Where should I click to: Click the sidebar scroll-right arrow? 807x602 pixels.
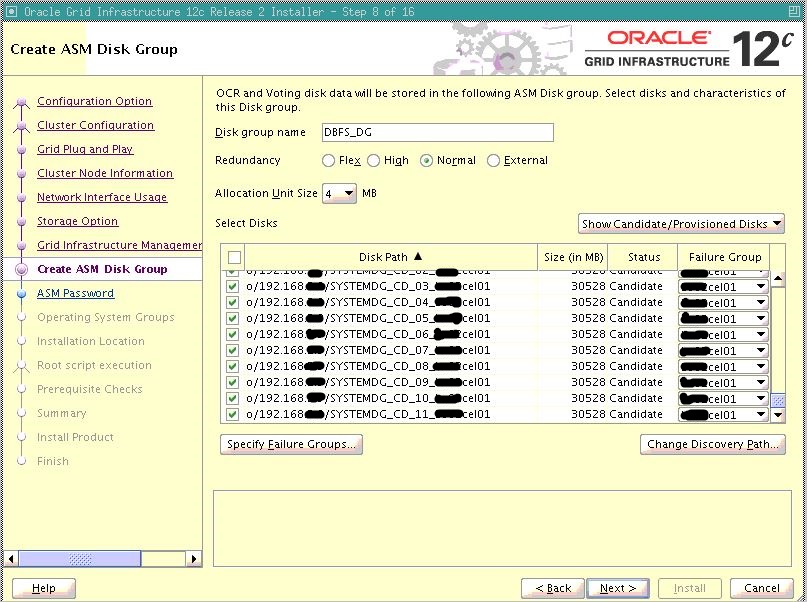pyautogui.click(x=194, y=559)
